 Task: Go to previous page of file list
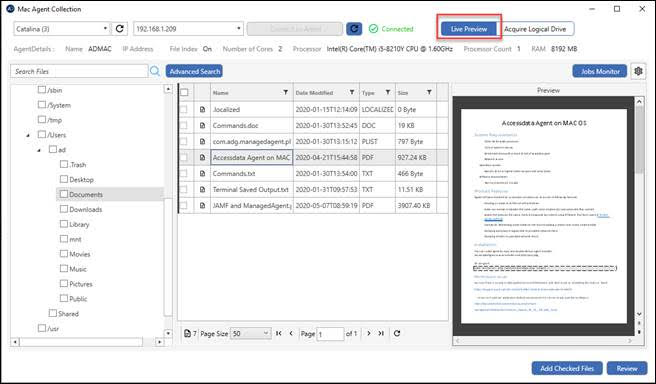(x=291, y=333)
